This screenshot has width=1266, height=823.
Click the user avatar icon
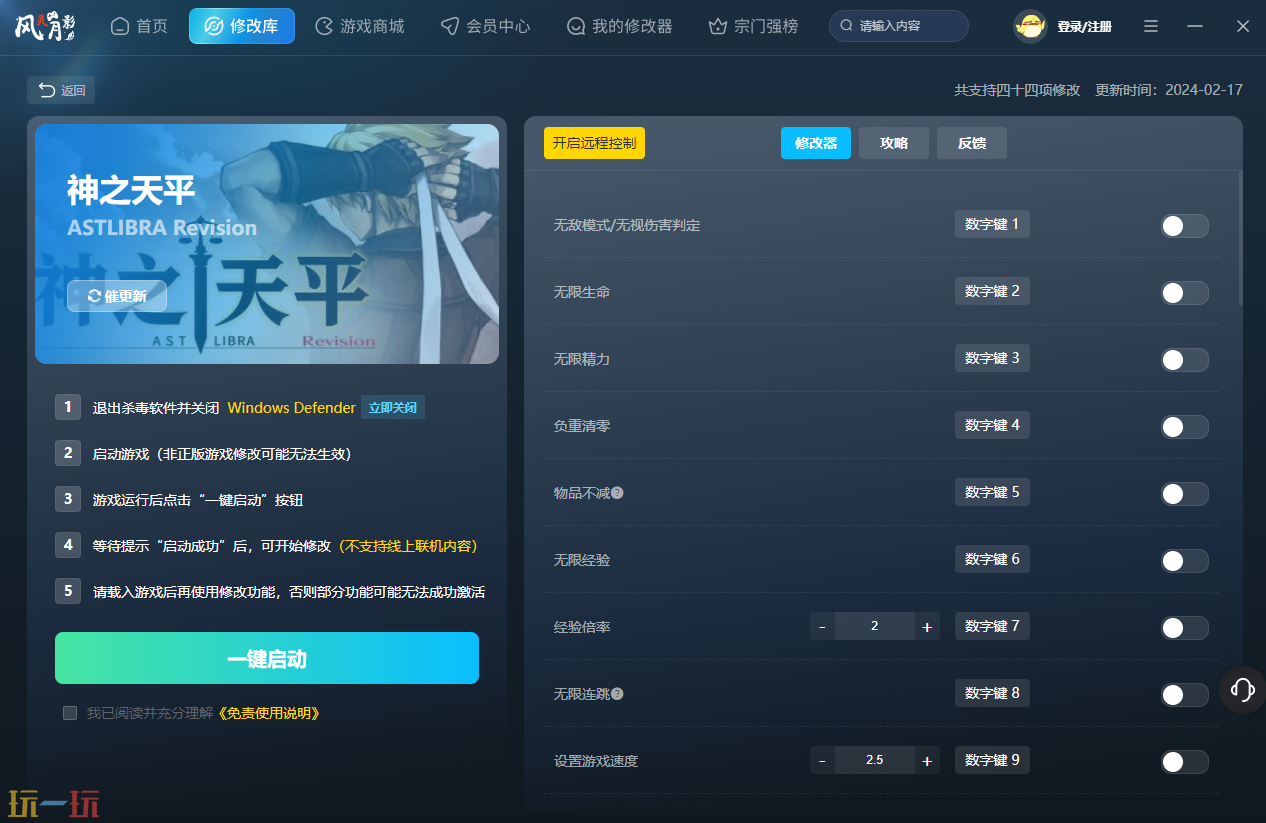click(1029, 26)
